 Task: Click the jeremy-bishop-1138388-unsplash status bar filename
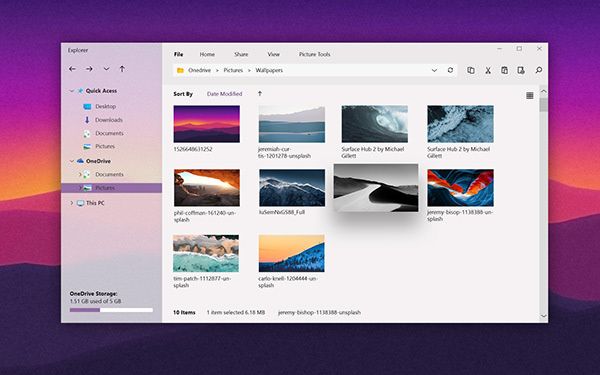tap(320, 312)
